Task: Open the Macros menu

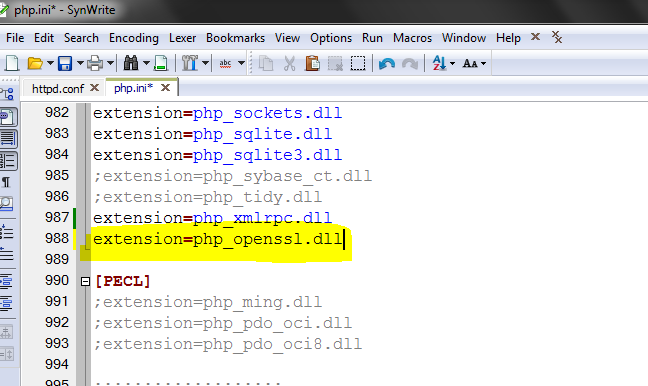Action: pyautogui.click(x=412, y=38)
